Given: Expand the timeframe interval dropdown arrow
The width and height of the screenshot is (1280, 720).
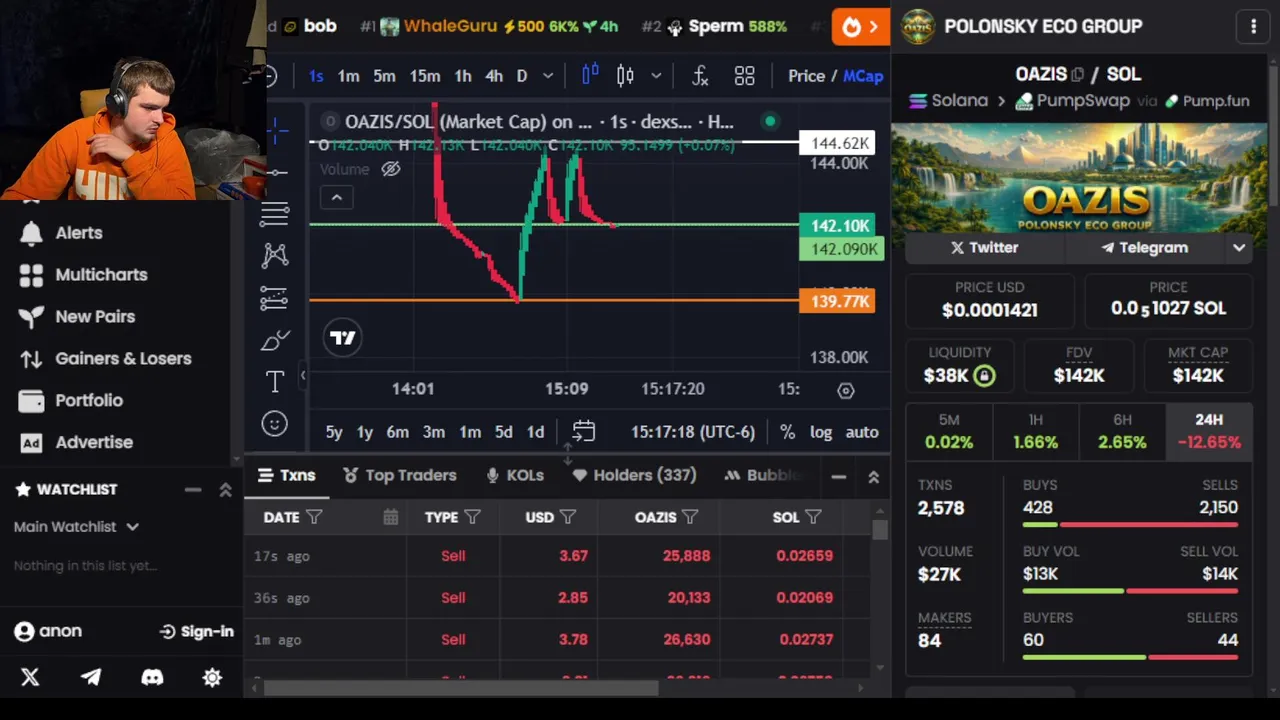Looking at the screenshot, I should click(x=548, y=76).
